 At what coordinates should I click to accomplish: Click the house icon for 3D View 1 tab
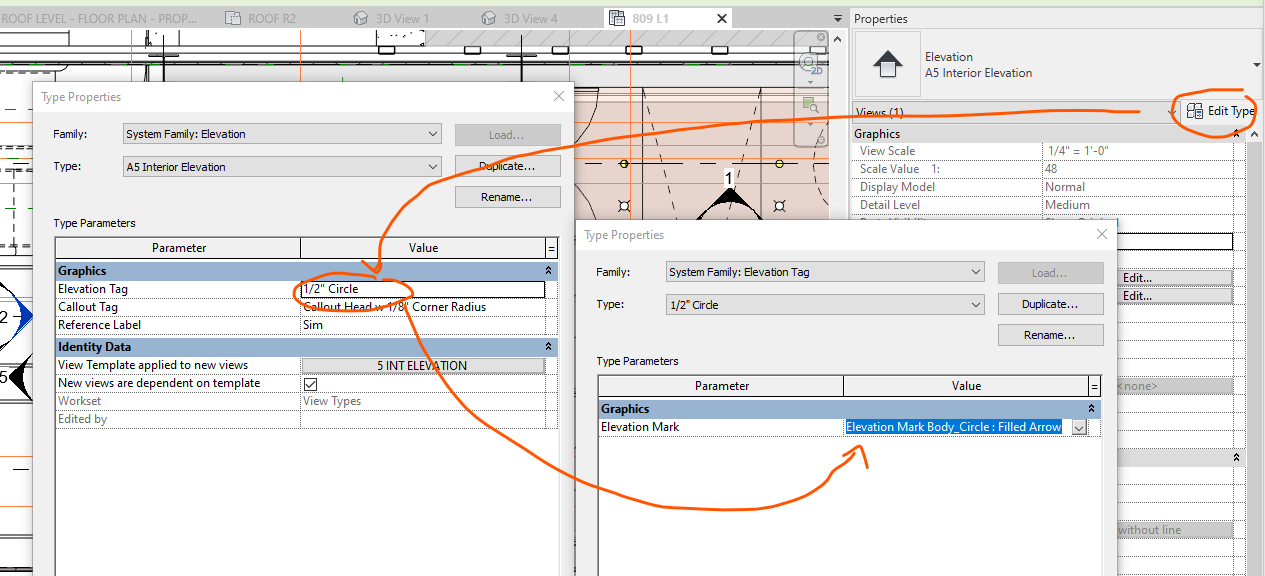[x=359, y=17]
